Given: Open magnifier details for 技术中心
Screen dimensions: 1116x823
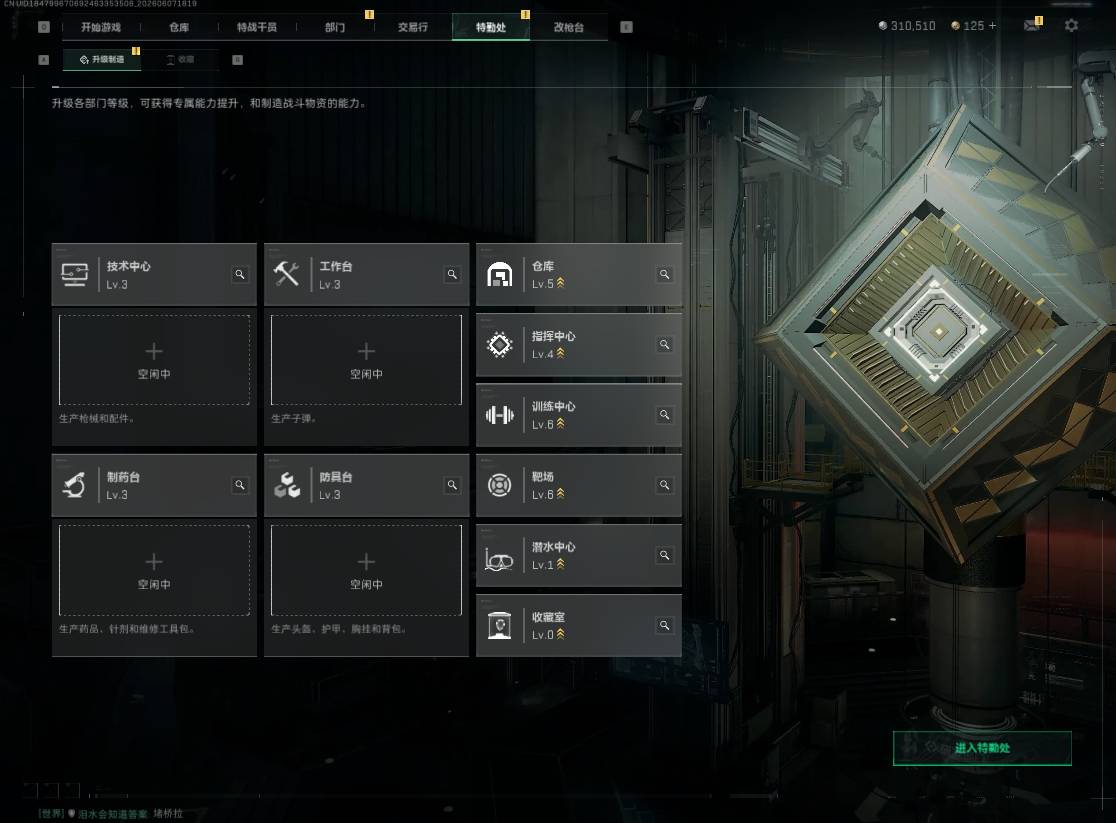Looking at the screenshot, I should point(240,274).
